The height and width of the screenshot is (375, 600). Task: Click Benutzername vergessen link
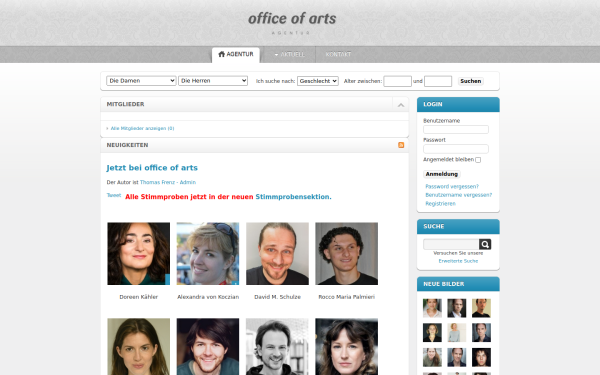(458, 195)
